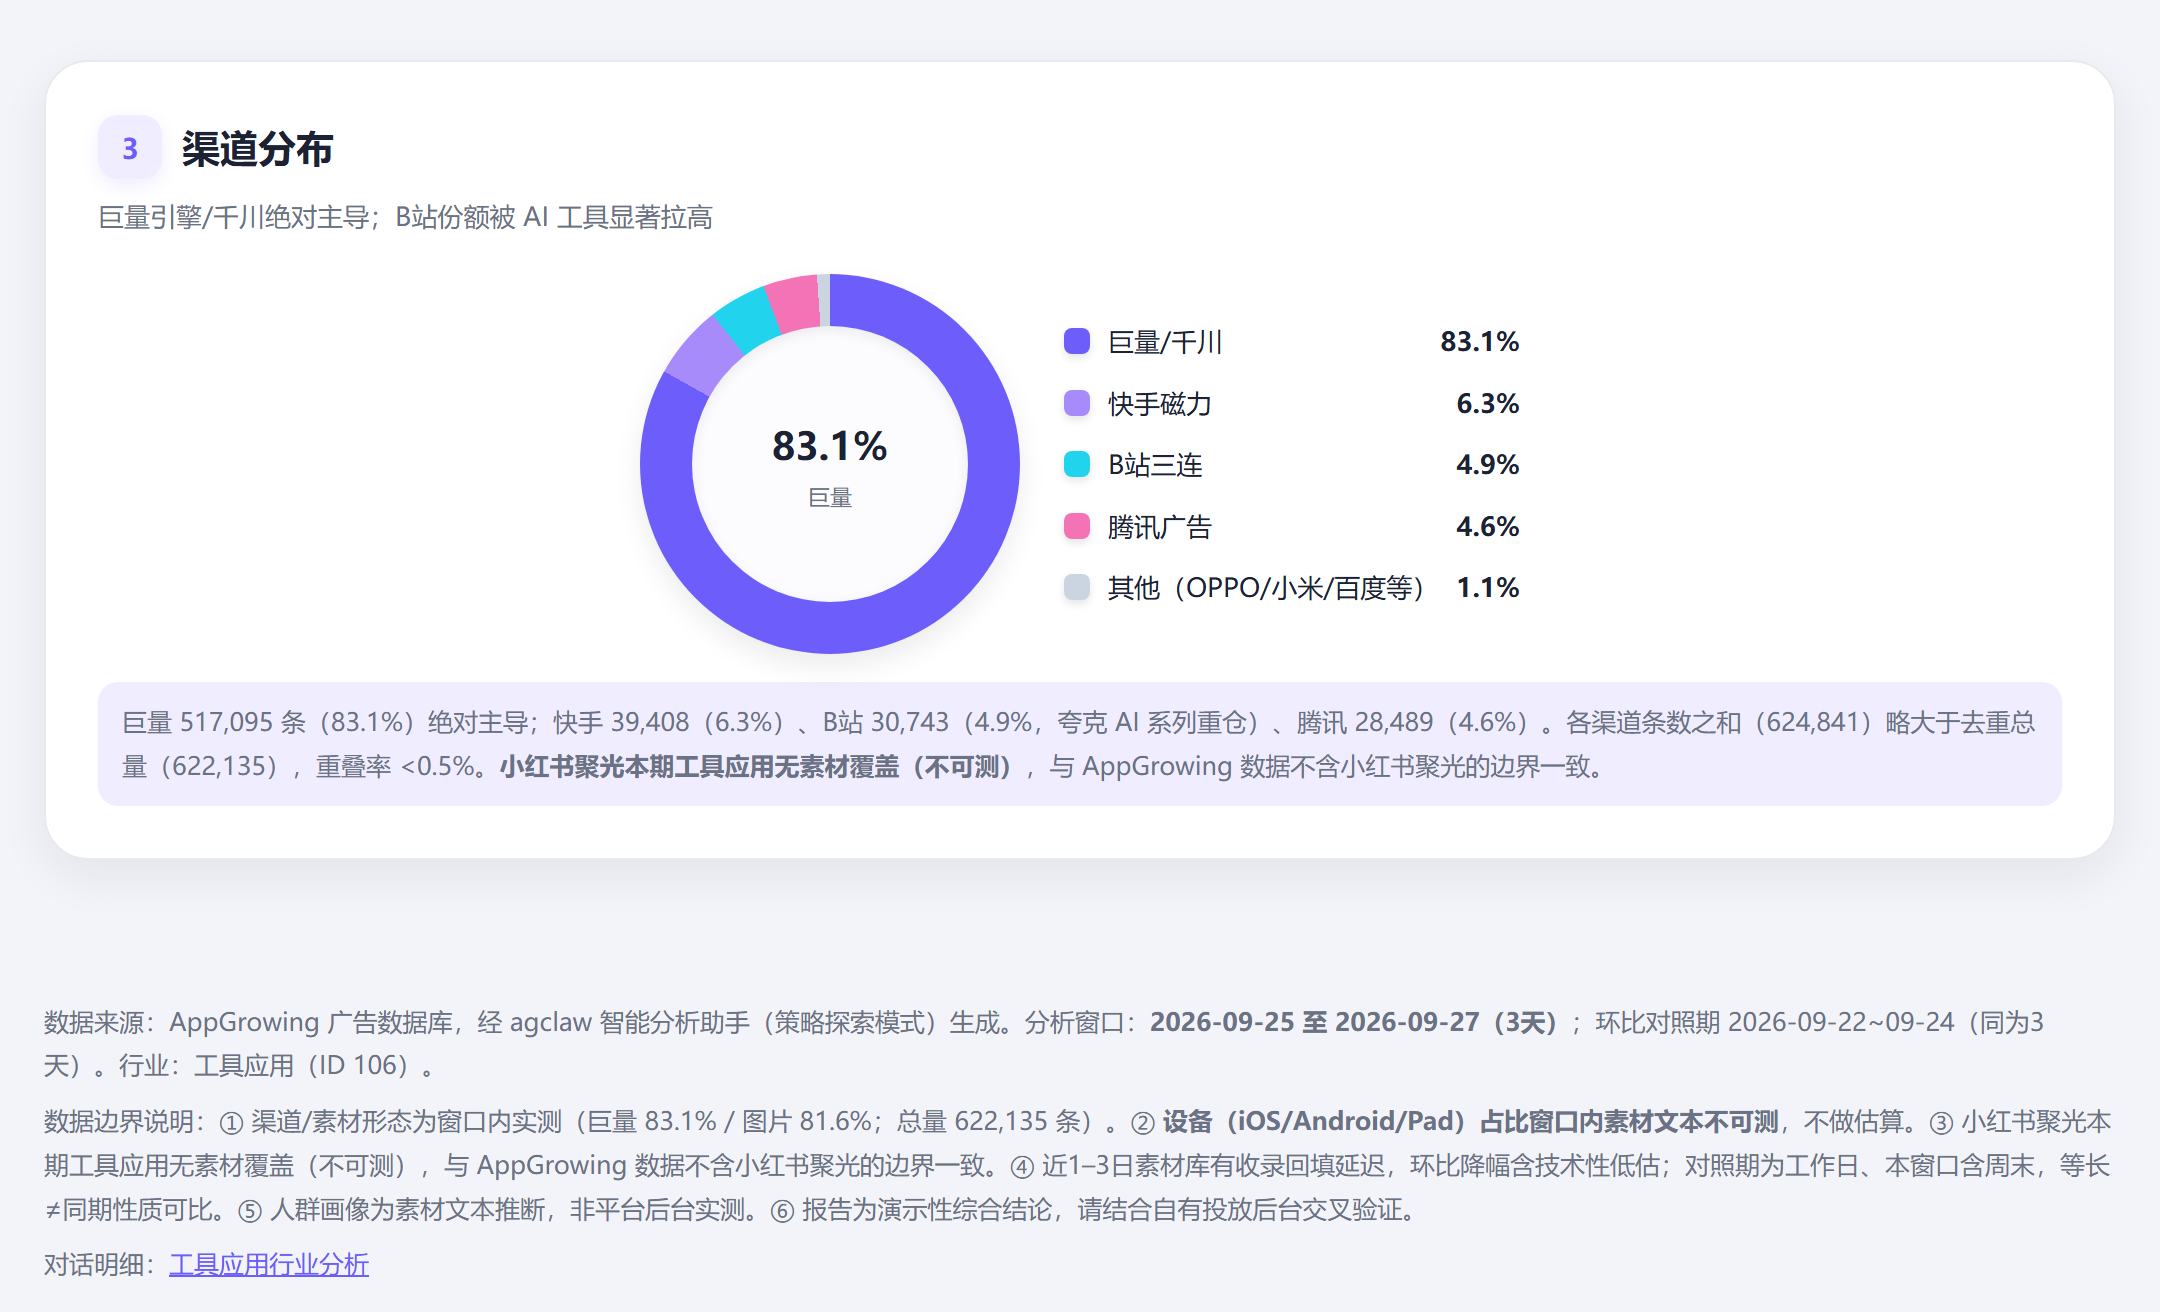
Task: Click the section number 3 badge
Action: point(130,148)
